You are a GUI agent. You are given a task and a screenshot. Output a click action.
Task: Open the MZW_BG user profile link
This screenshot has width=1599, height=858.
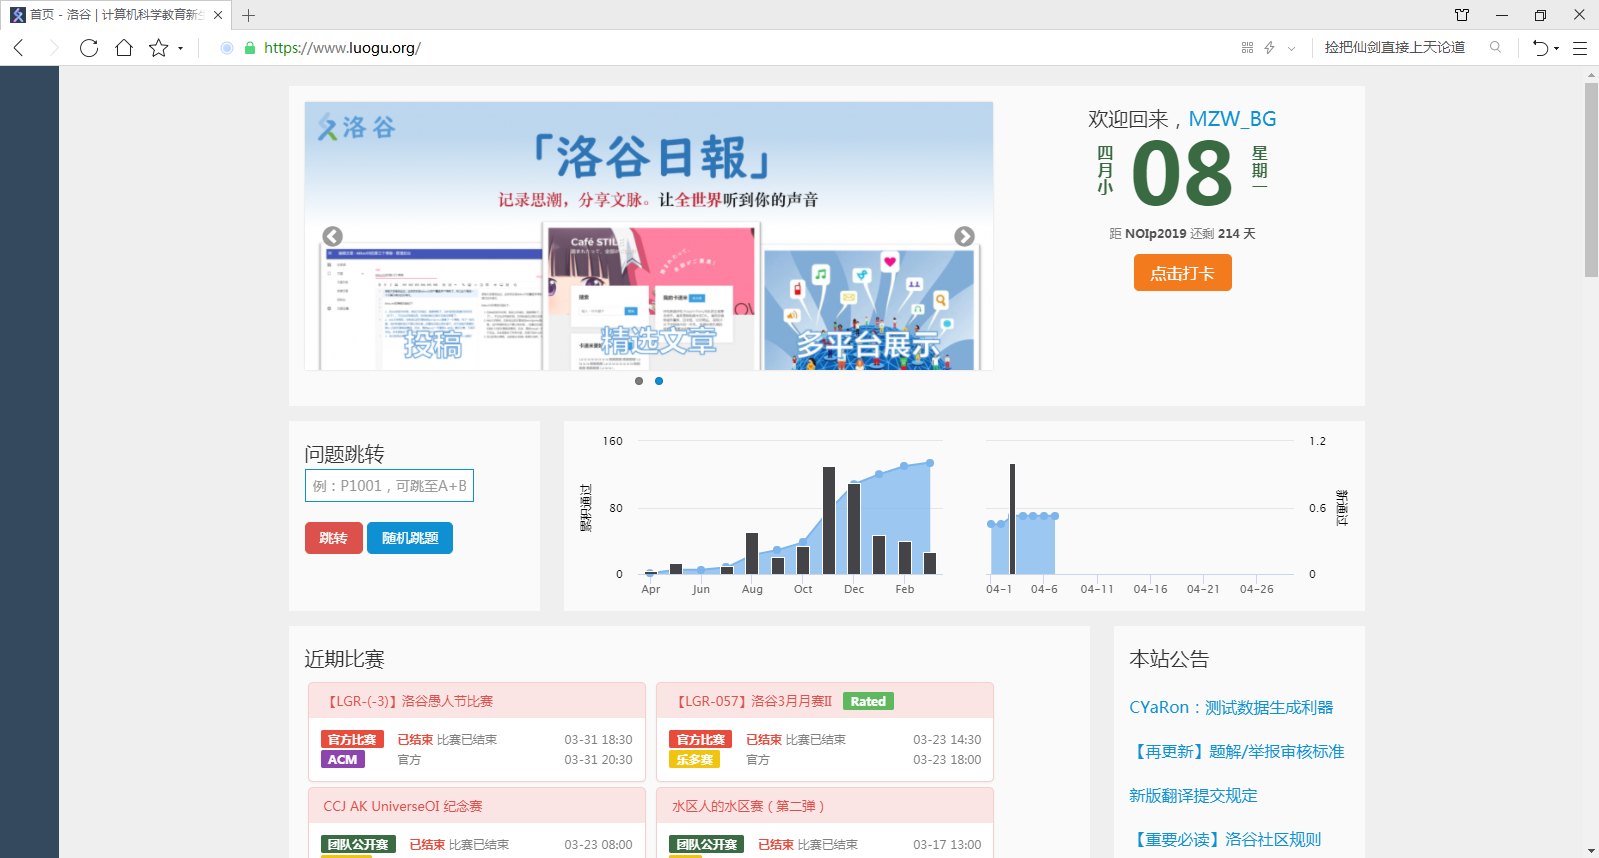(1232, 119)
